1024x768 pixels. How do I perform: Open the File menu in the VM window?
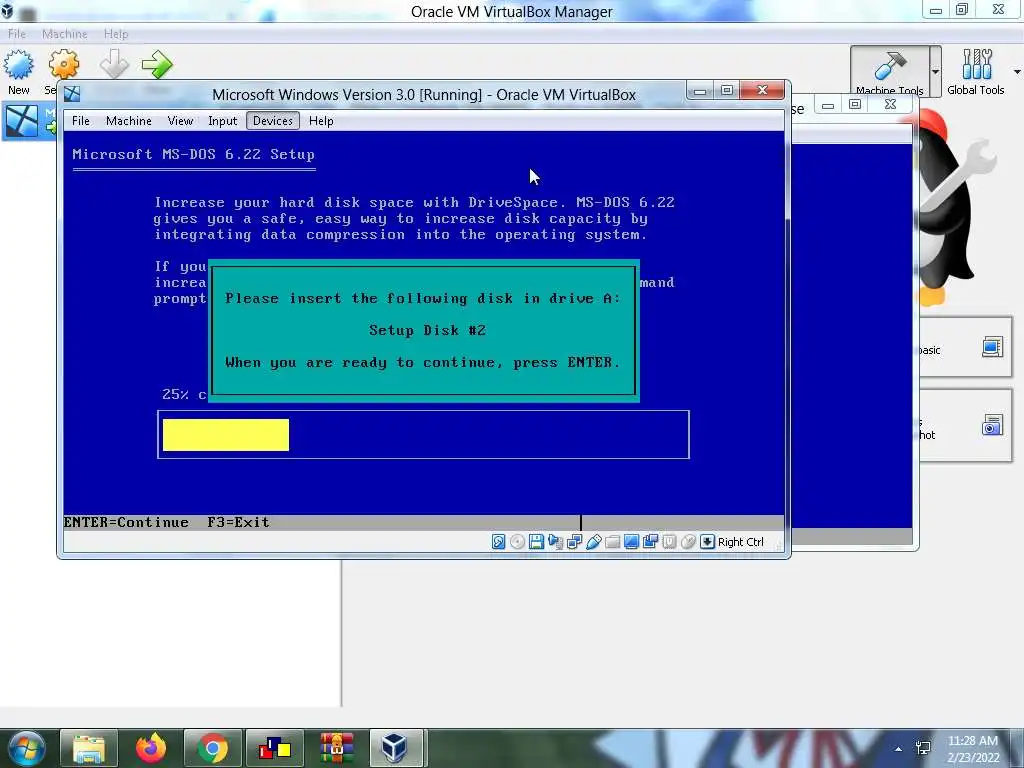pos(81,121)
